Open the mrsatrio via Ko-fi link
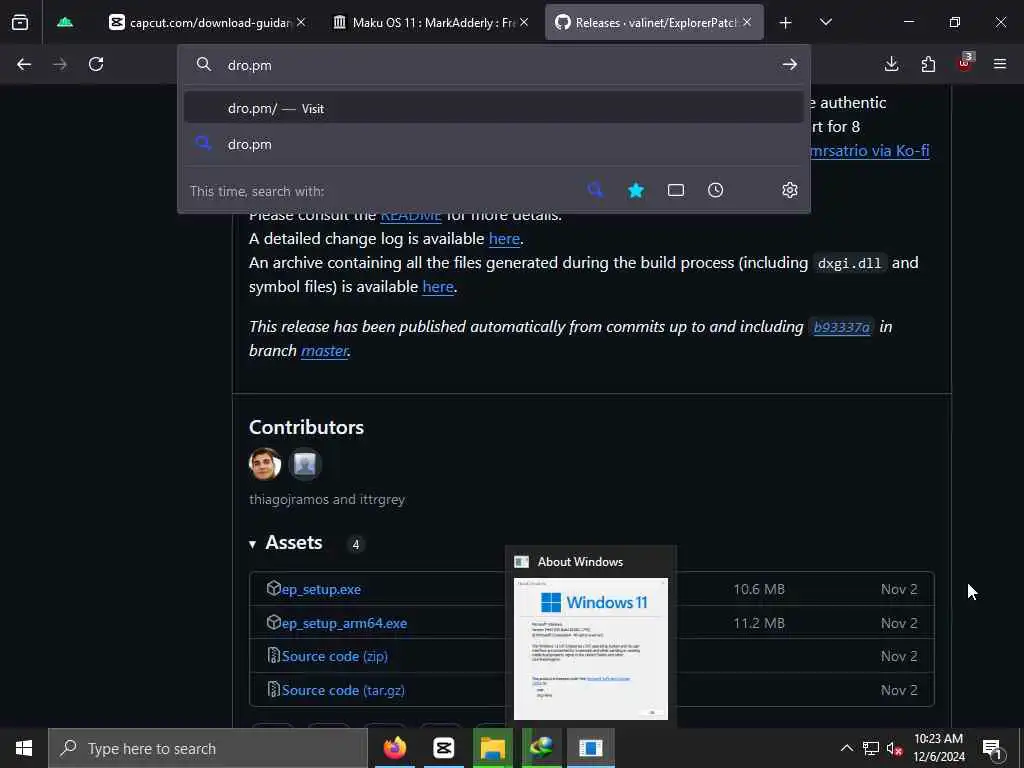 (869, 150)
